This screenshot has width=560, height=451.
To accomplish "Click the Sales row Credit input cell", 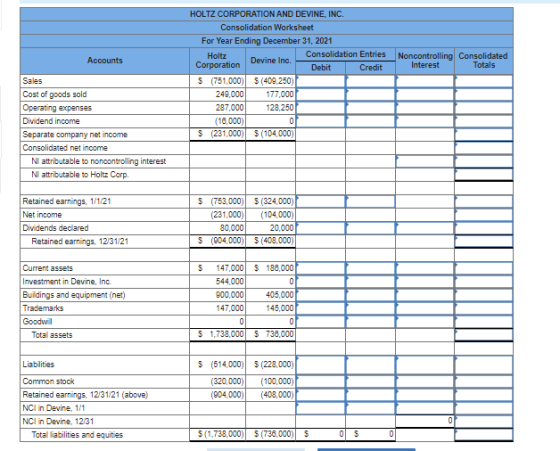I will [x=370, y=81].
